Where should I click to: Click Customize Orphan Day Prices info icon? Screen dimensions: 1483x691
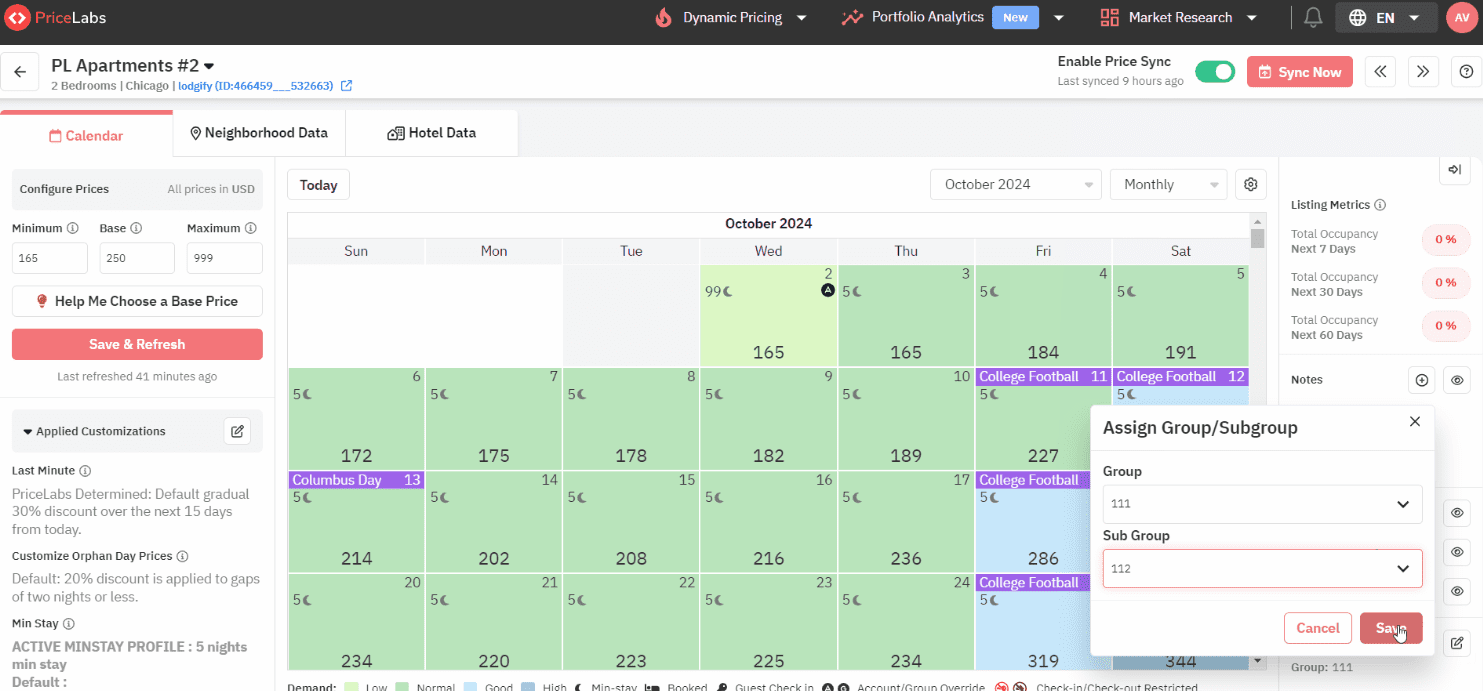(x=182, y=556)
